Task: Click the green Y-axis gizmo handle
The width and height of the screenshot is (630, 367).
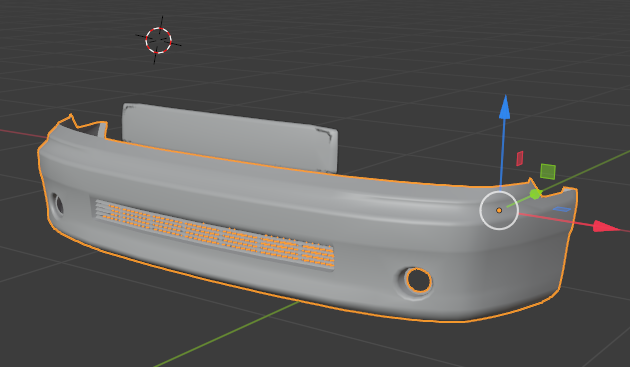Action: click(x=535, y=194)
